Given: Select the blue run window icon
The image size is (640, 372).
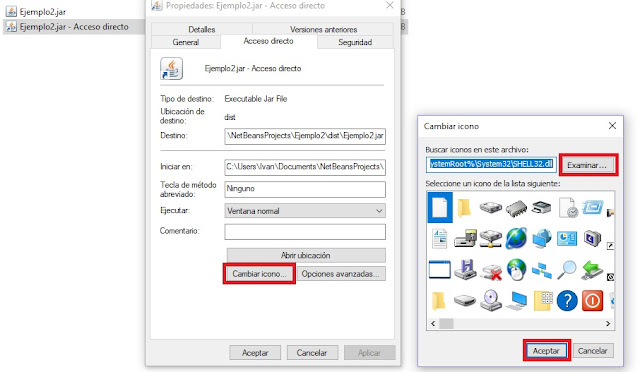Looking at the screenshot, I should [x=592, y=207].
